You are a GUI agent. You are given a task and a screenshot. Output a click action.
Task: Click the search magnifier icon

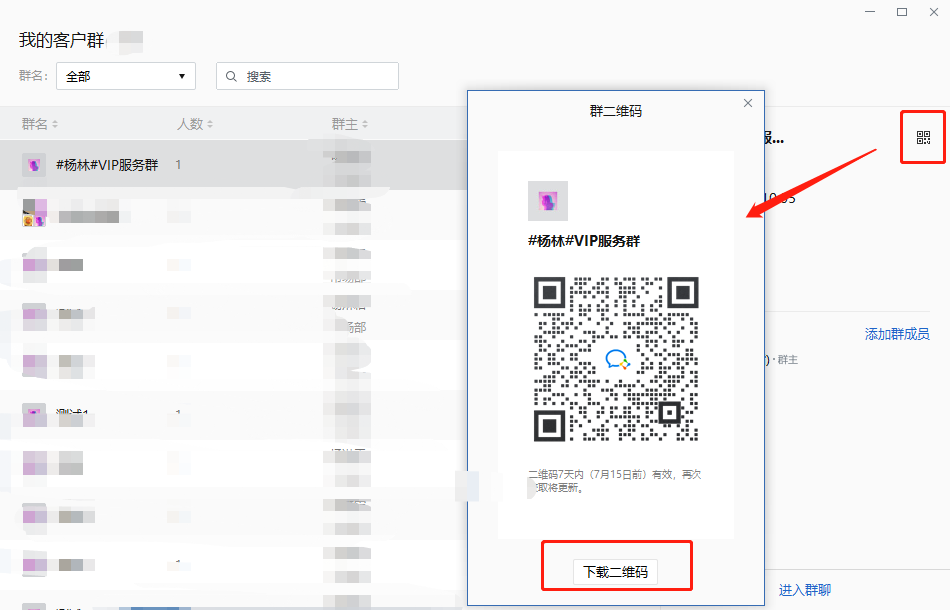point(231,76)
